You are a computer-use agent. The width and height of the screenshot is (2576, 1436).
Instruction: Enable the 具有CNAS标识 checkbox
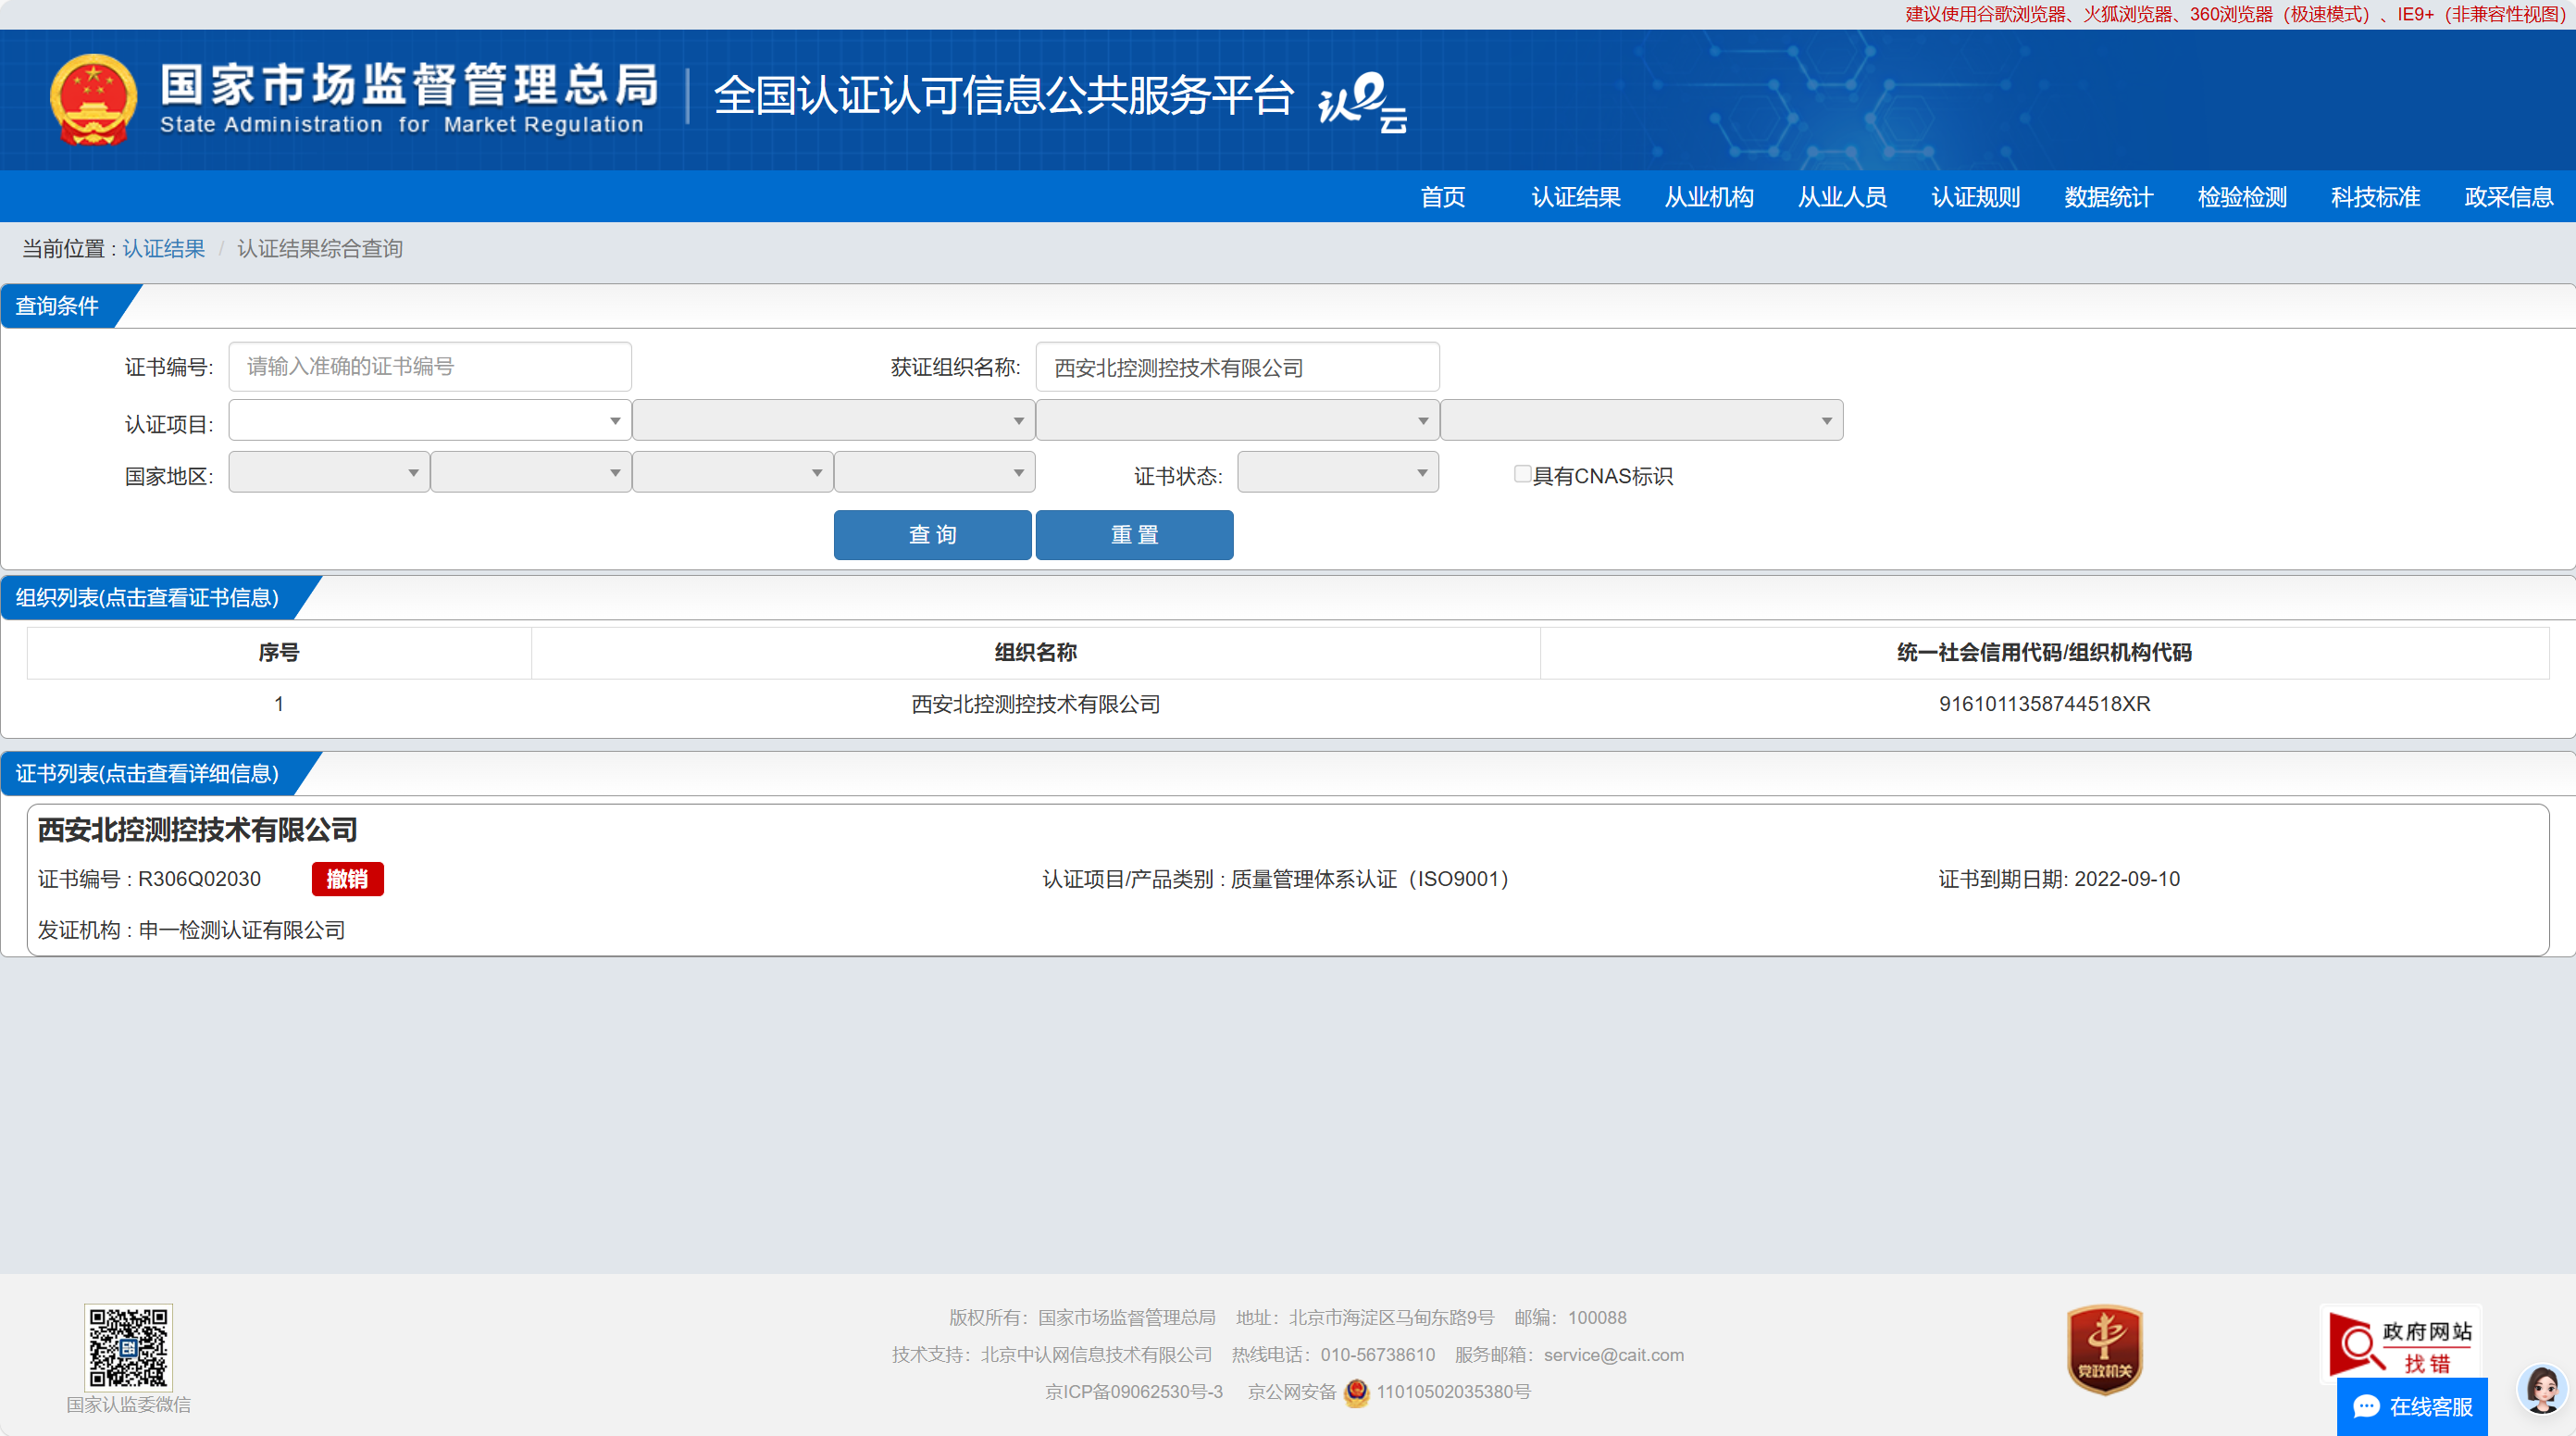1522,474
